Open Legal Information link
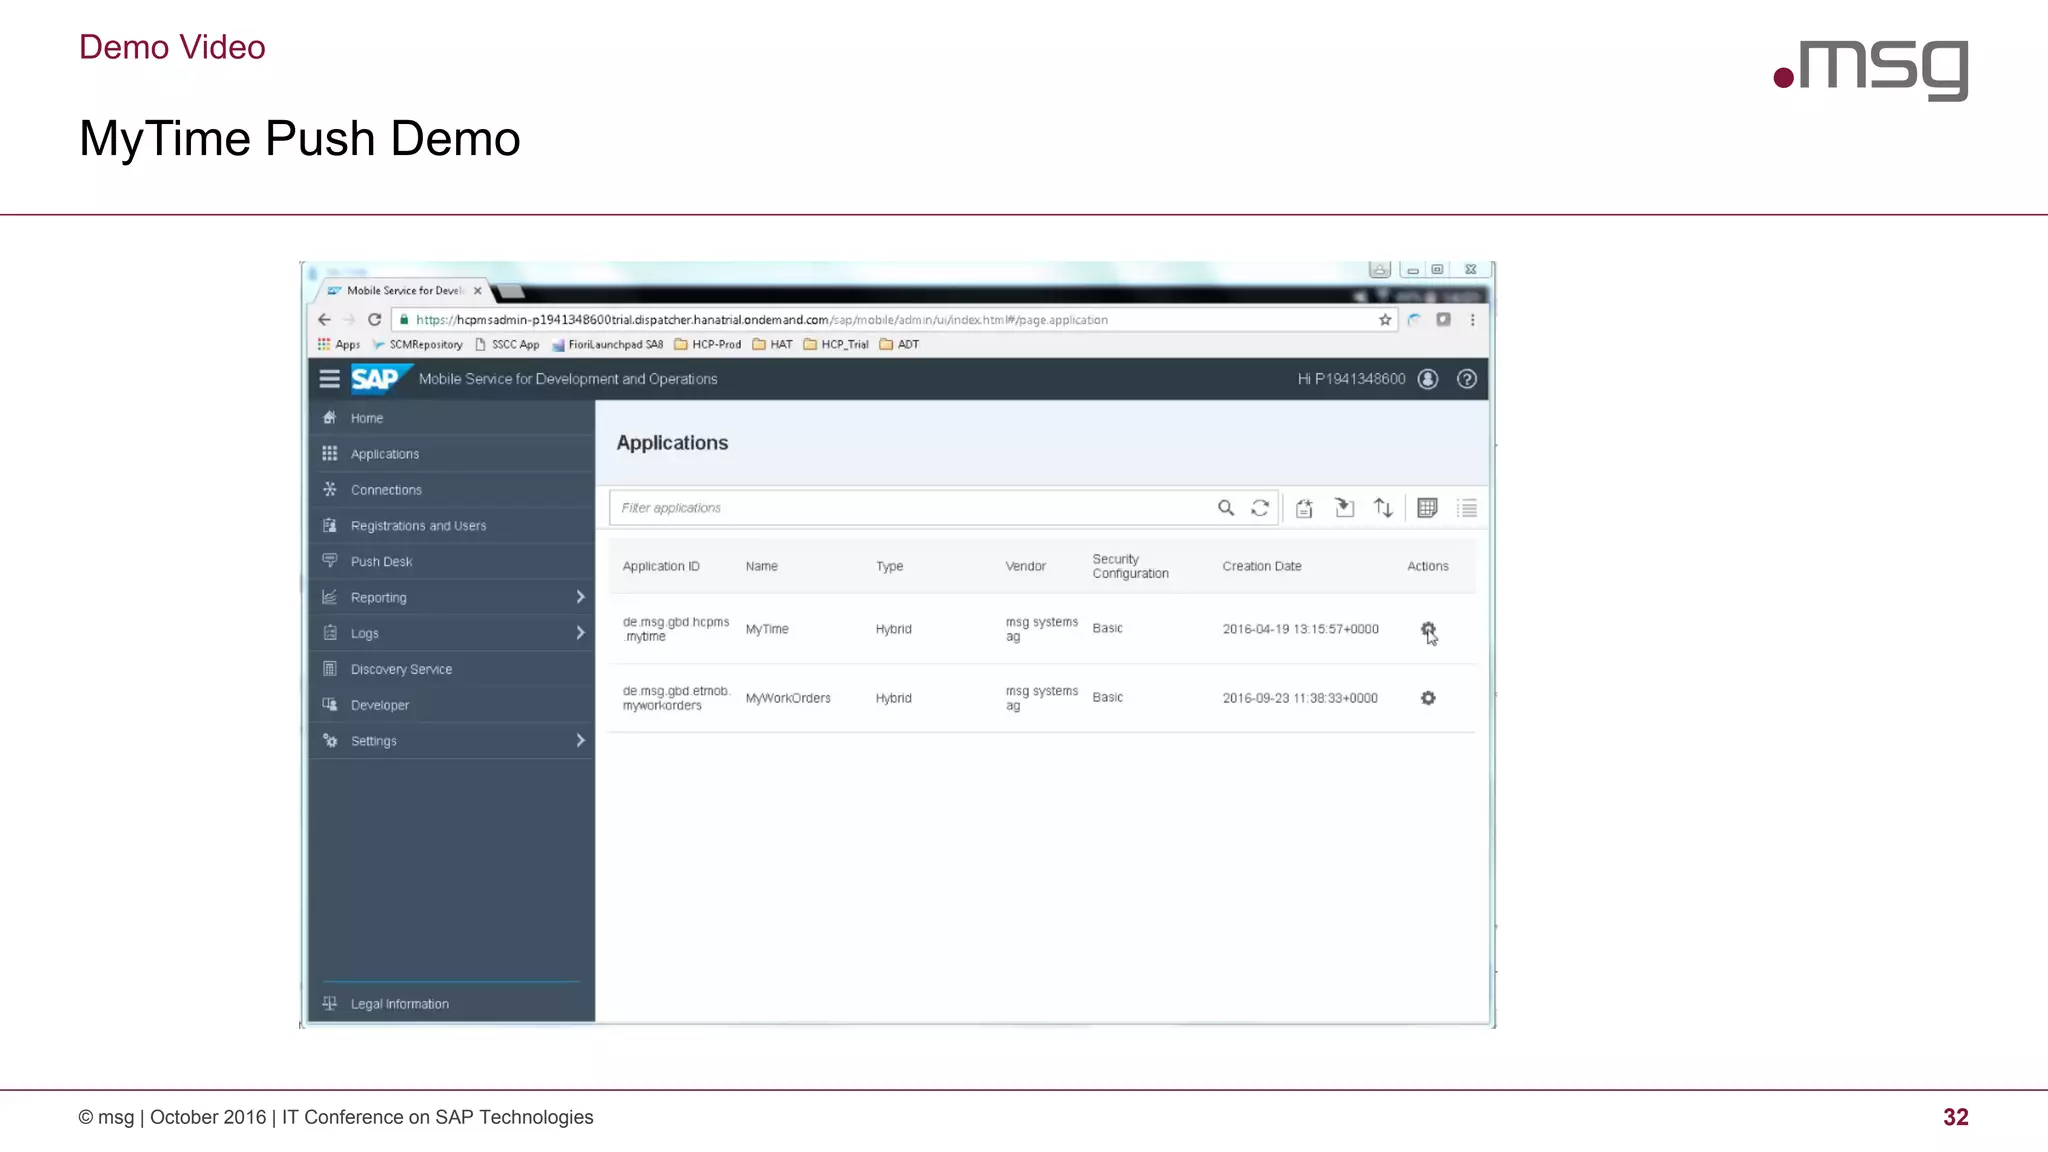The height and width of the screenshot is (1152, 2048). point(399,1004)
